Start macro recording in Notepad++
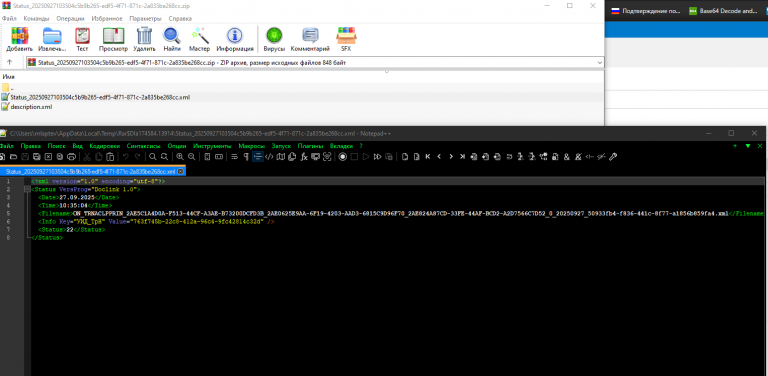Image resolution: width=768 pixels, height=376 pixels. click(342, 157)
